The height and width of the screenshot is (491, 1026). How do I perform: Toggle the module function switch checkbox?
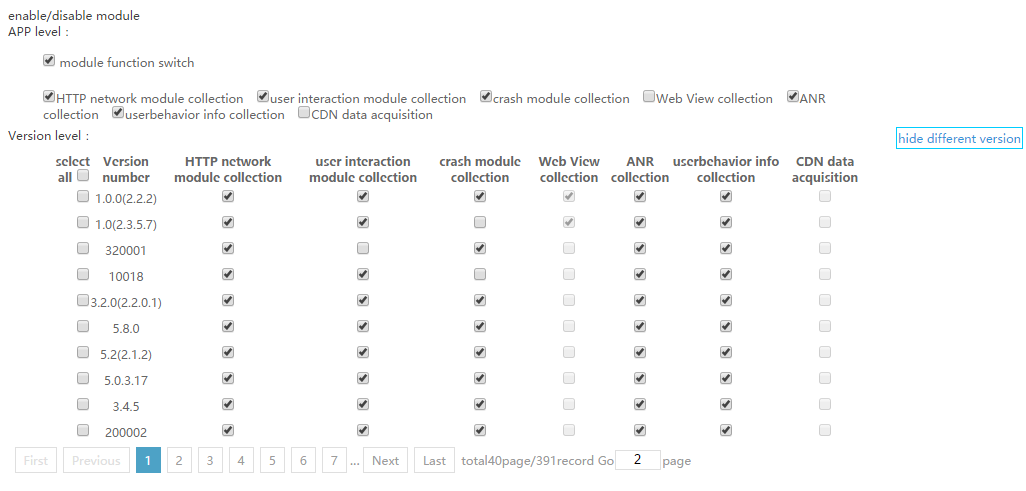pyautogui.click(x=49, y=62)
